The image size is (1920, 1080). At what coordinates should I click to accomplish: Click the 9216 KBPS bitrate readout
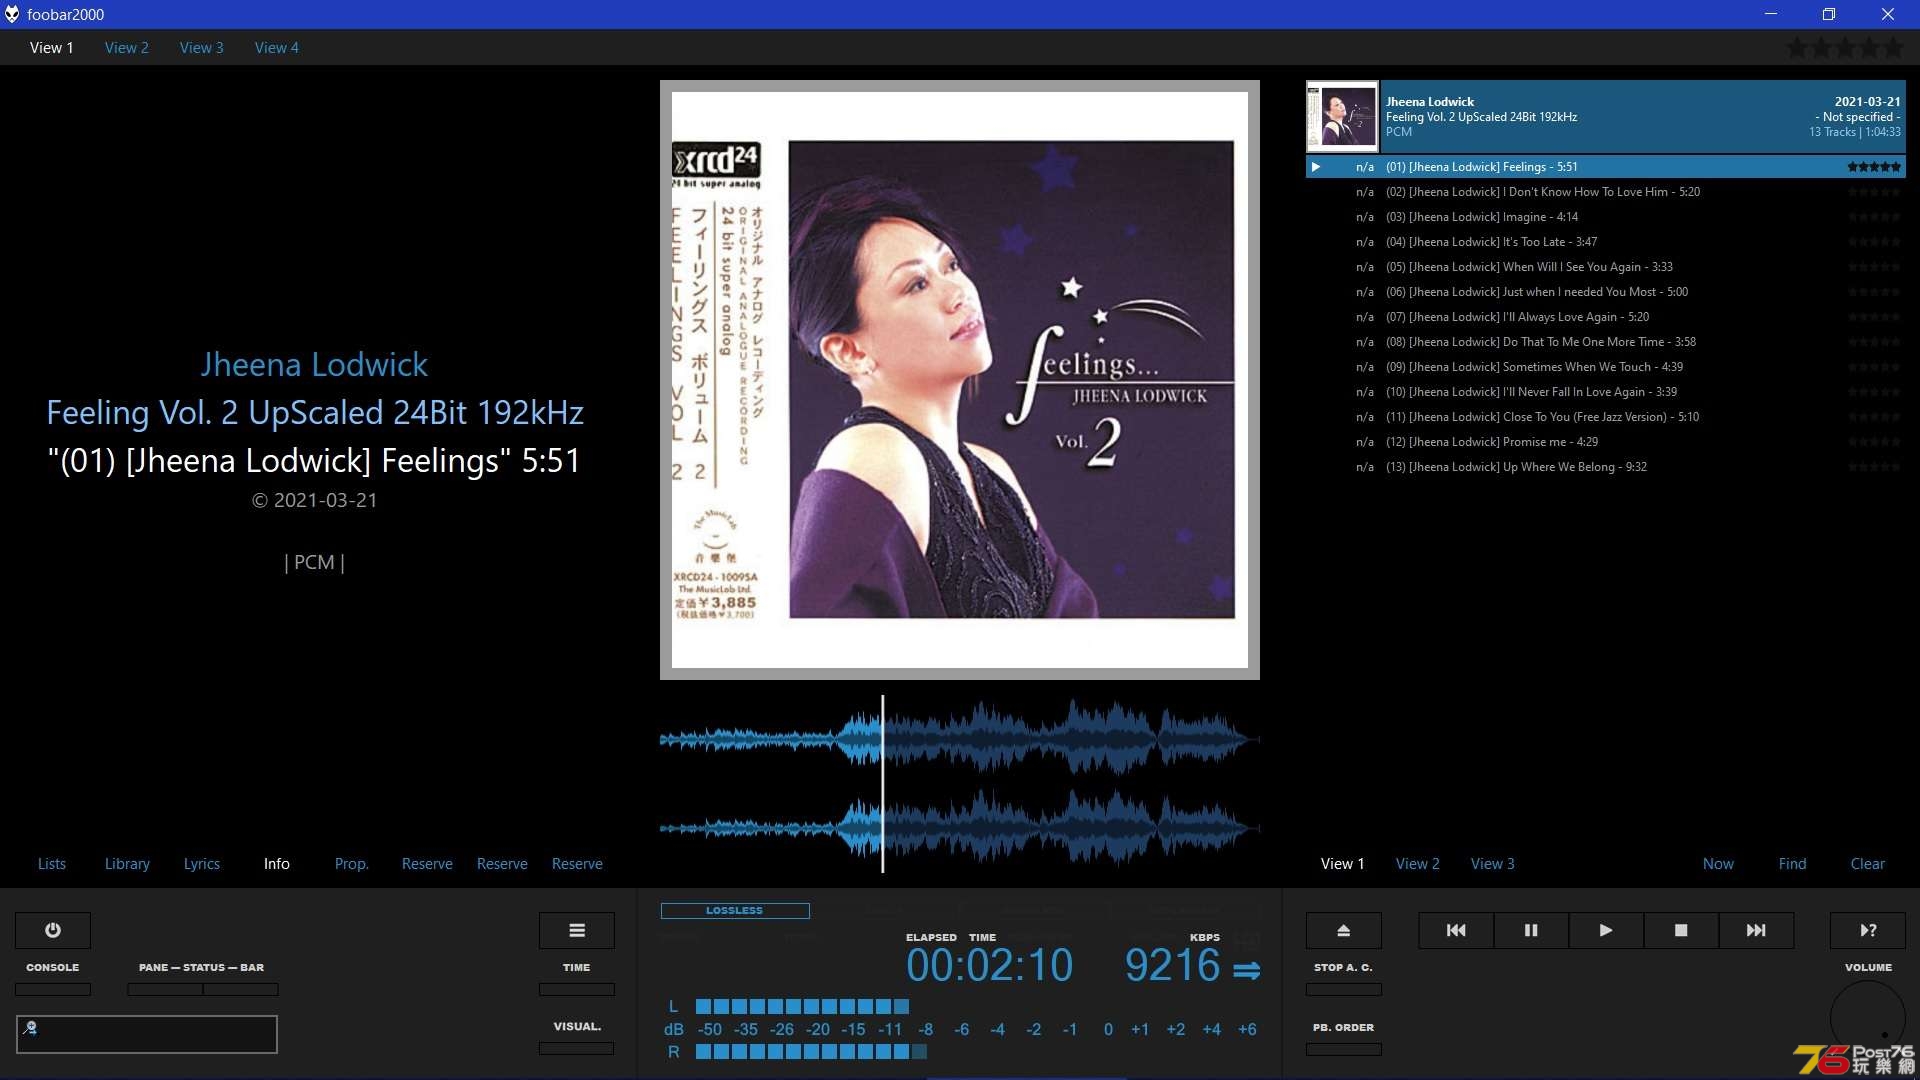[x=1172, y=965]
